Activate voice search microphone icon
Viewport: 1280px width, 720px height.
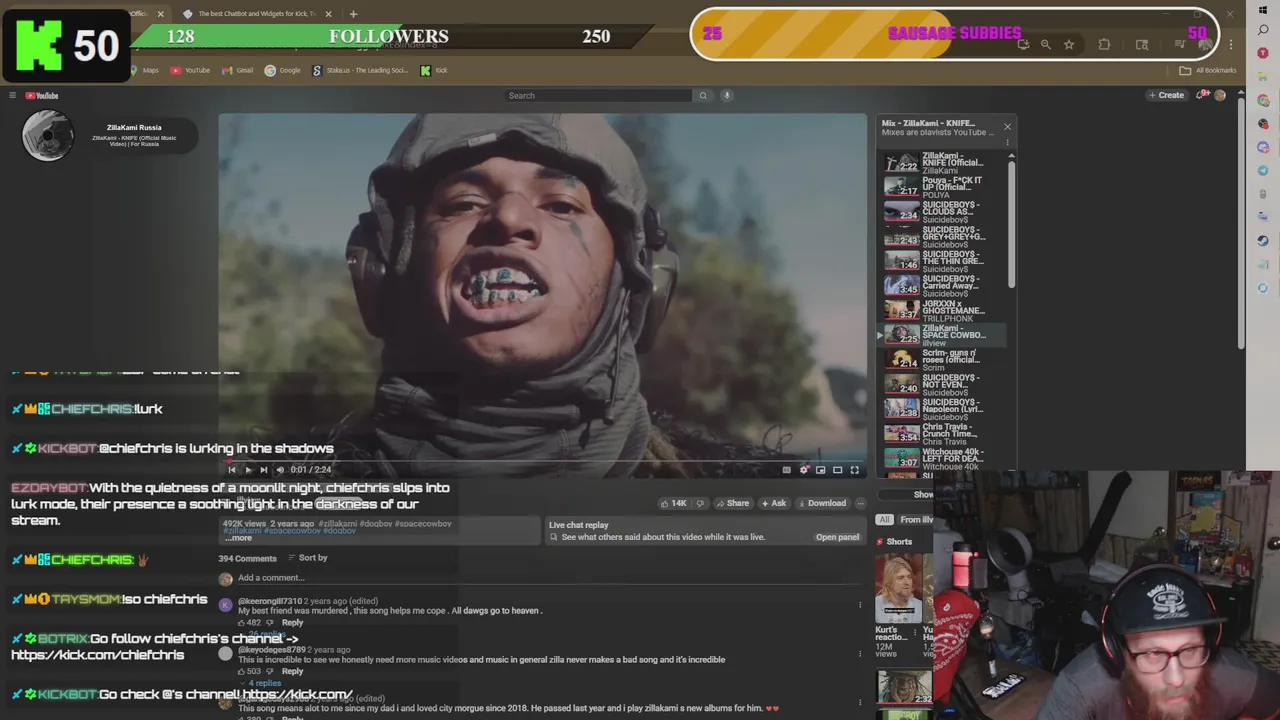click(727, 96)
